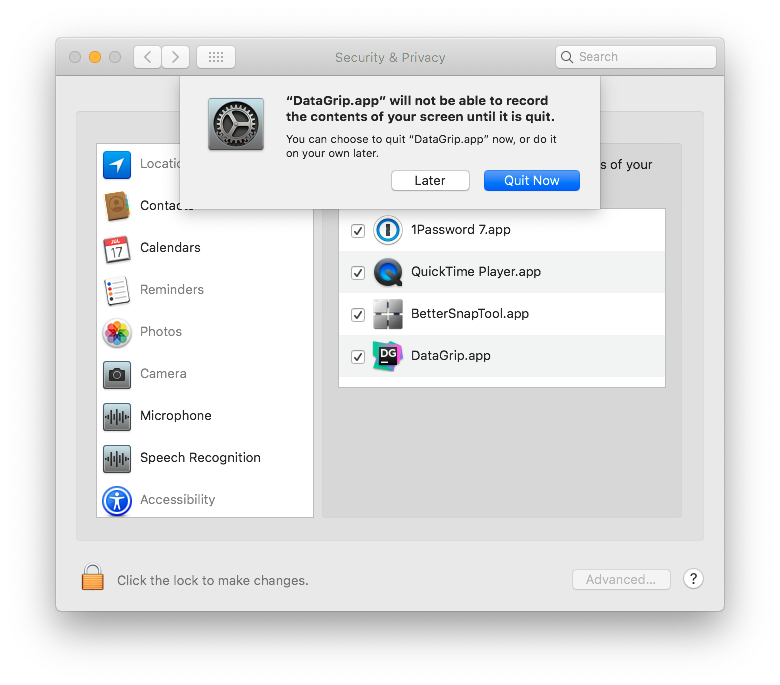Show all preferences grid button
Viewport: 780px width, 685px height.
click(216, 57)
